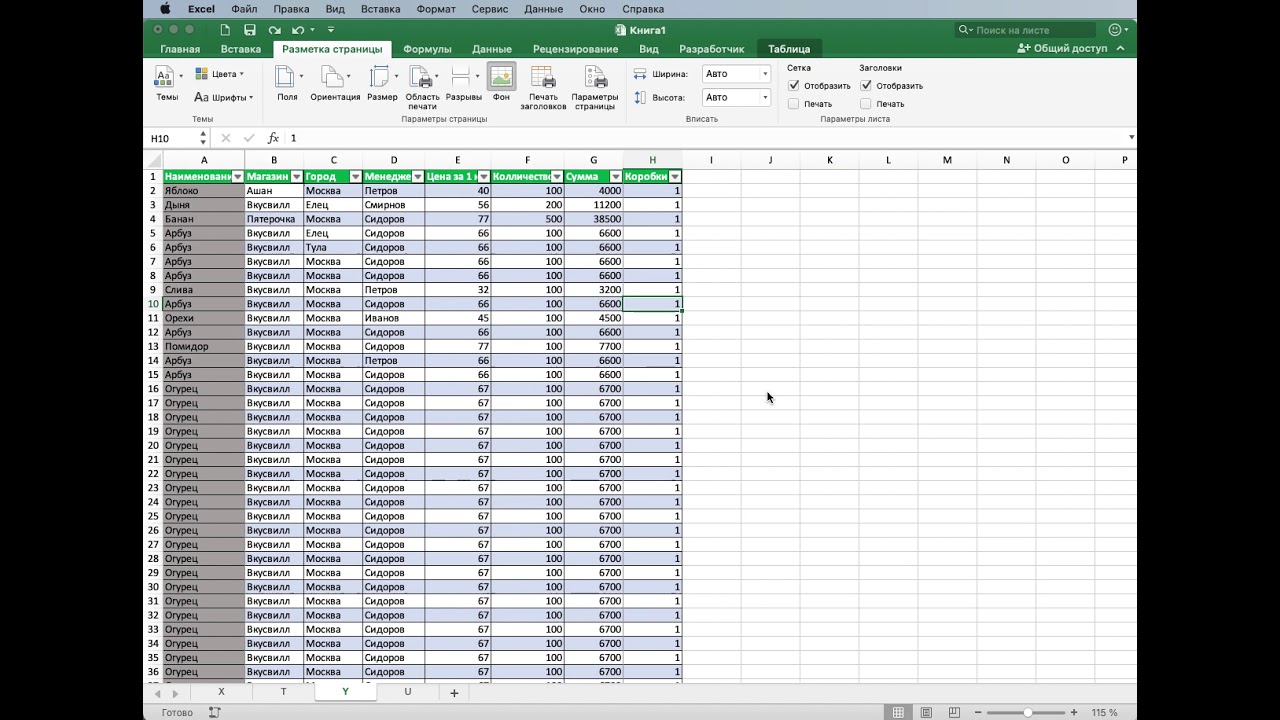Open the Магазин column filter dropdown
1280x720 pixels.
(297, 177)
